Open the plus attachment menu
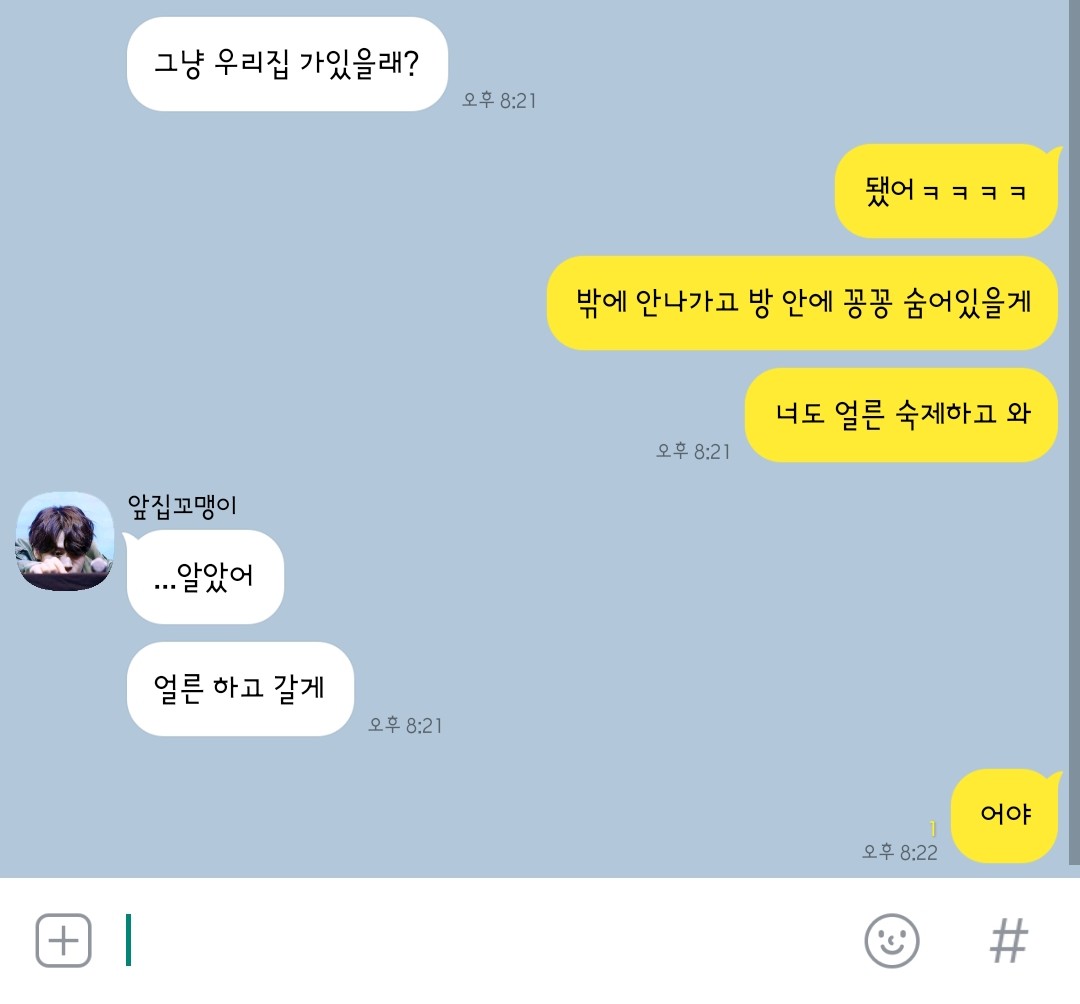Screen dimensions: 1080x1004 [63, 941]
